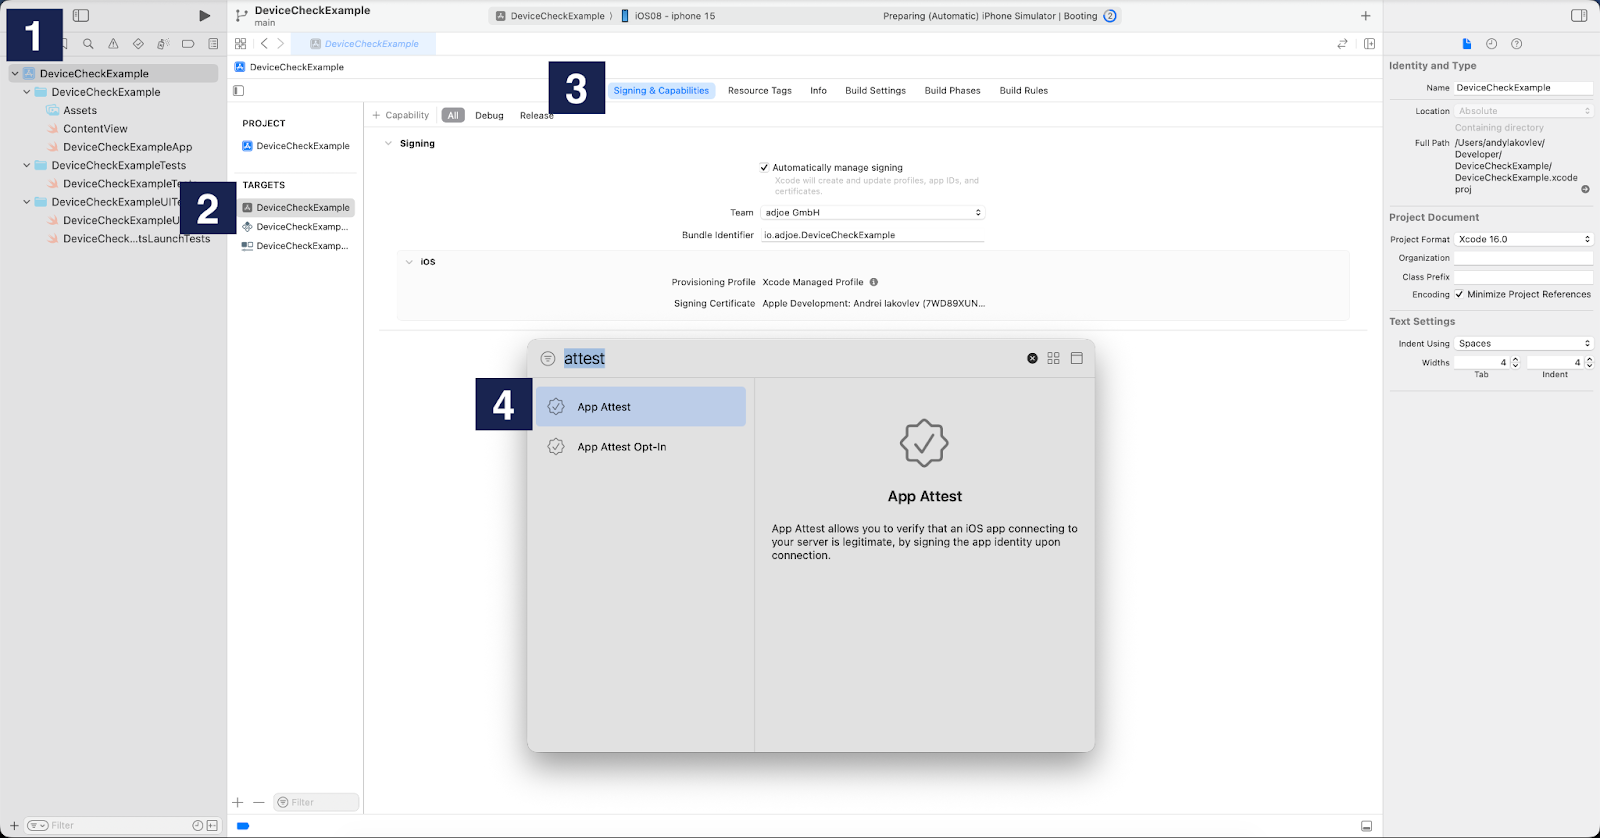Select App Attest Opt-In capability
Screen dimensions: 1600x838
tap(641, 447)
